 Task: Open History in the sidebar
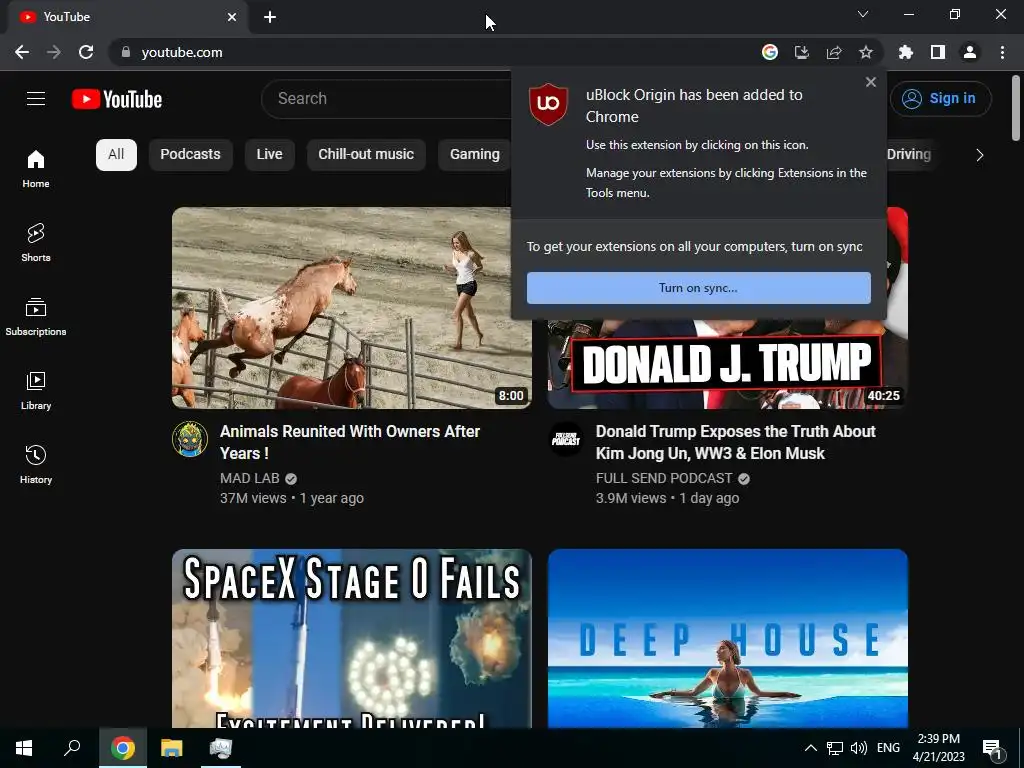(x=36, y=464)
